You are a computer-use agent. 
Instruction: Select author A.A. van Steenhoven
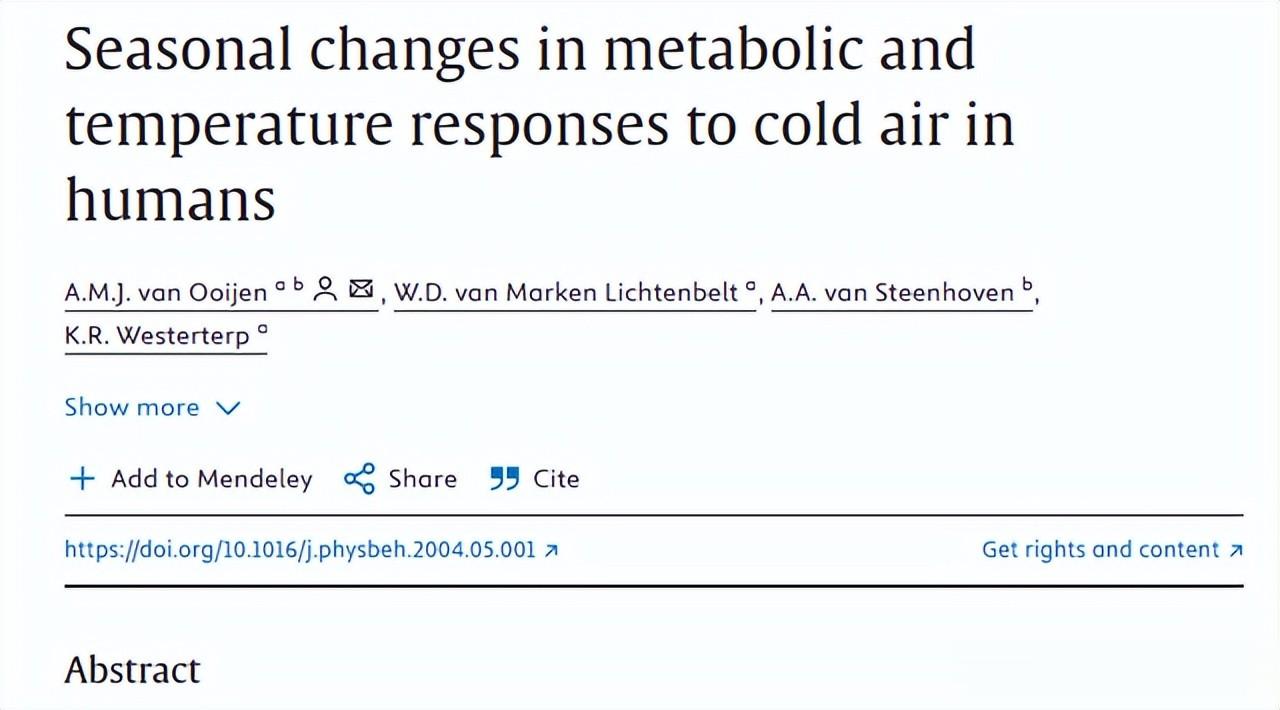[893, 293]
